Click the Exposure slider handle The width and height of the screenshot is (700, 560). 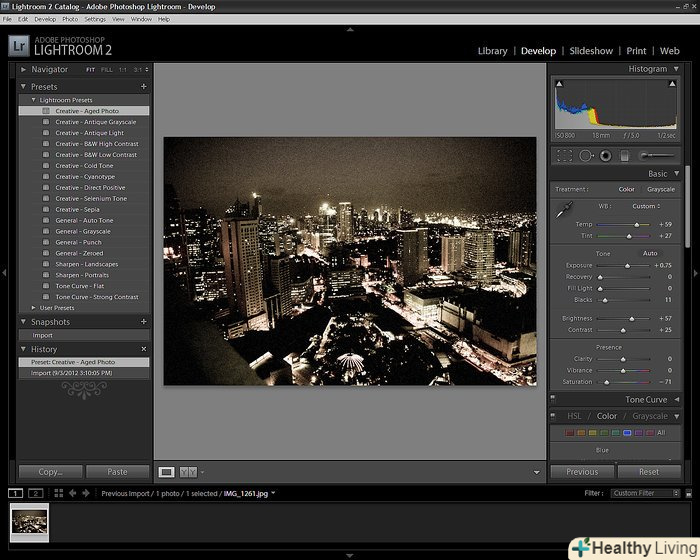coord(627,265)
